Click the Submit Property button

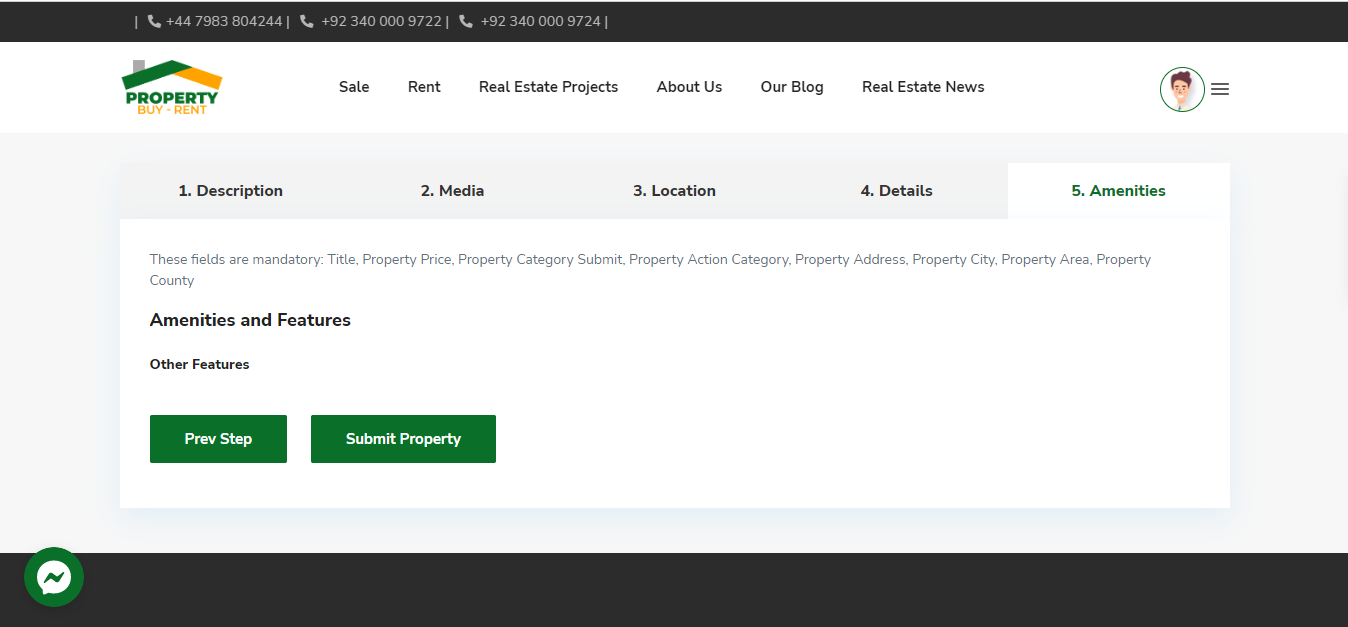(403, 439)
